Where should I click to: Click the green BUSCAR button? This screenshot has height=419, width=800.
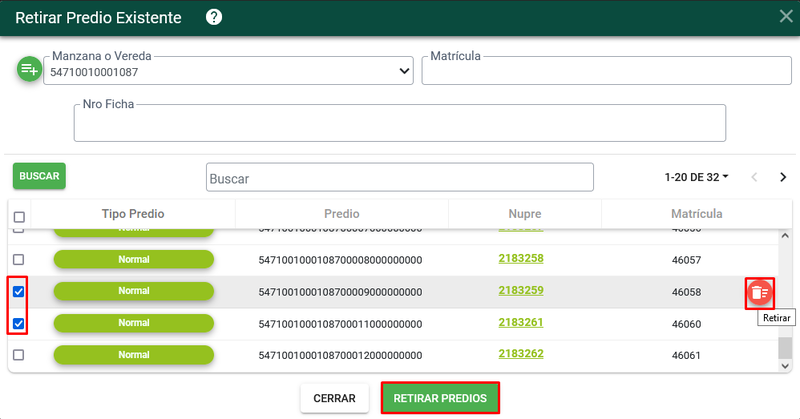(39, 176)
